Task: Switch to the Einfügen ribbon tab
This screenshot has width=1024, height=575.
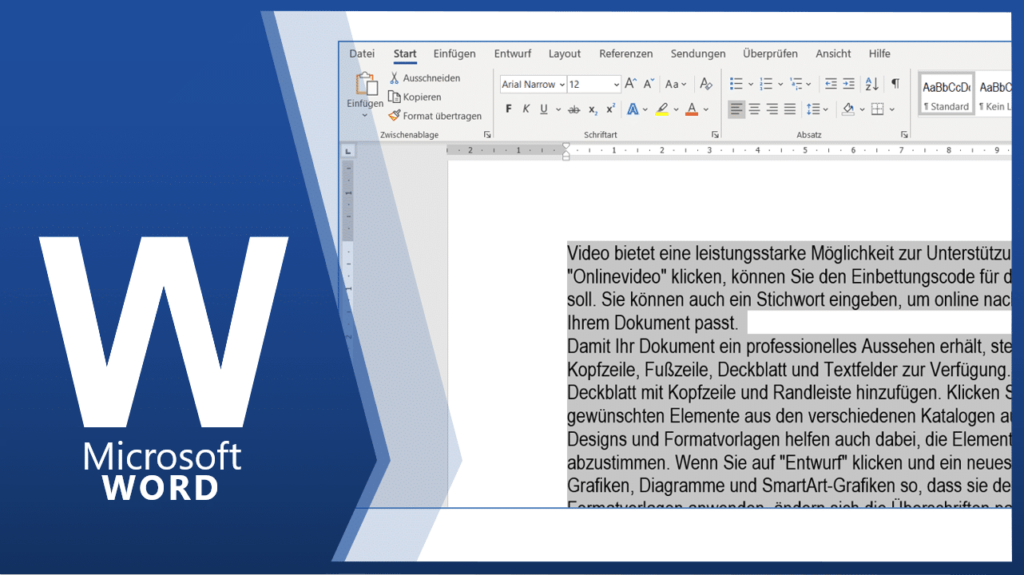Action: pyautogui.click(x=454, y=54)
